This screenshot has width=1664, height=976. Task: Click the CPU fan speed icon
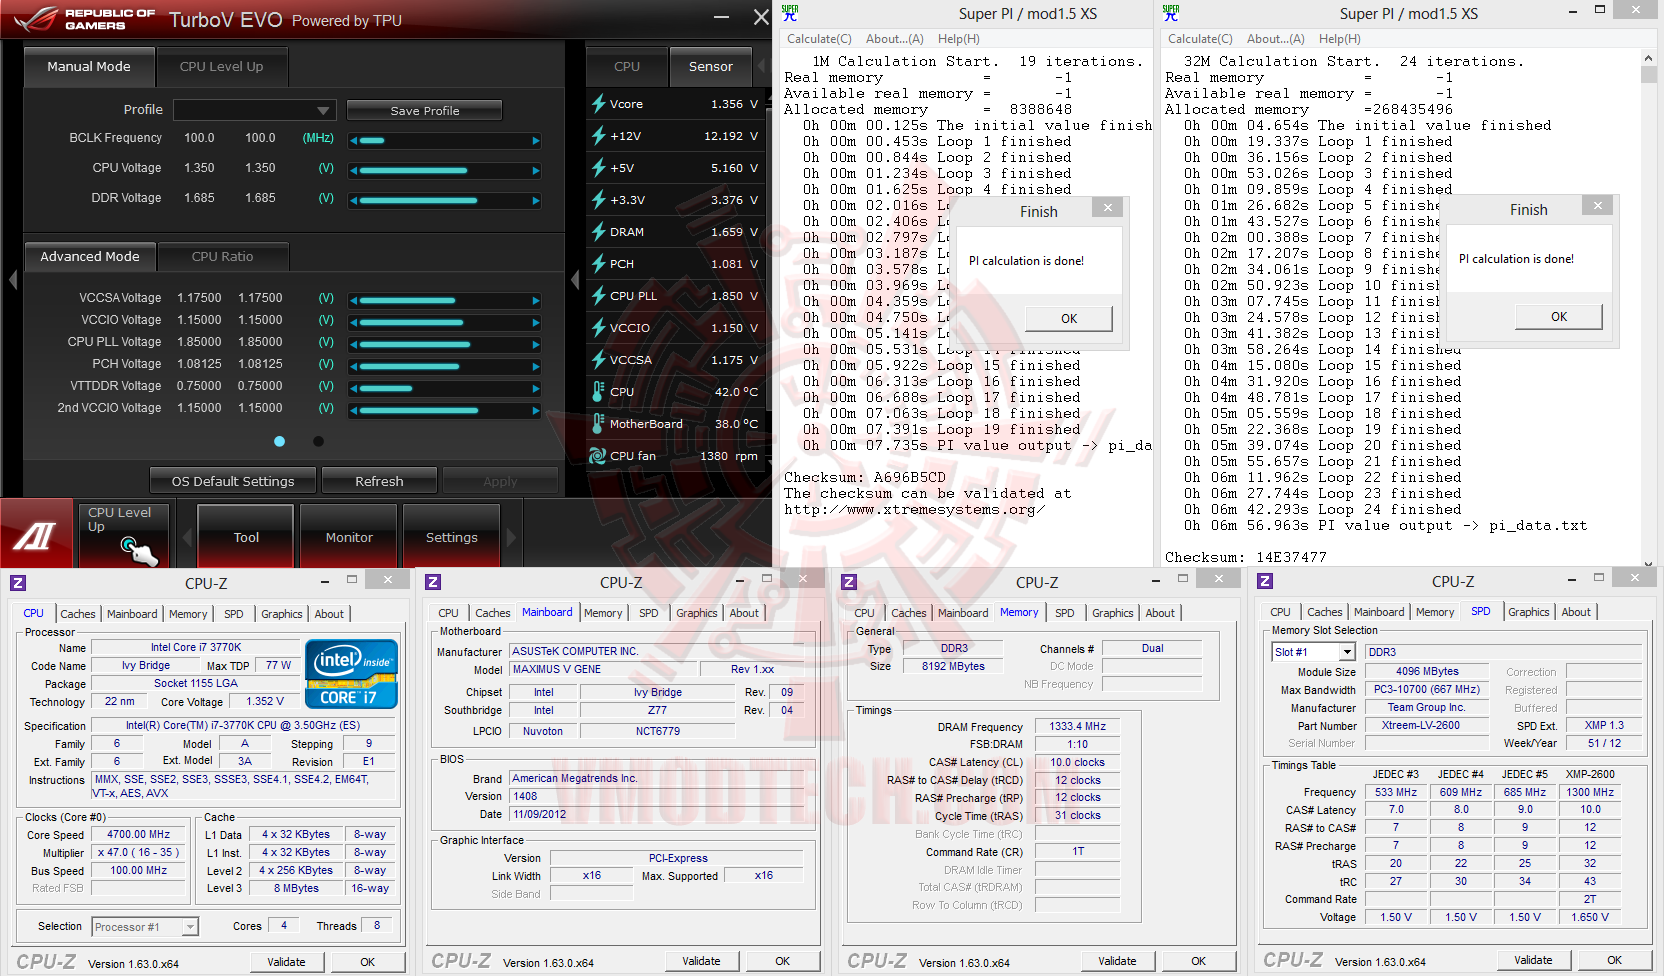point(598,455)
